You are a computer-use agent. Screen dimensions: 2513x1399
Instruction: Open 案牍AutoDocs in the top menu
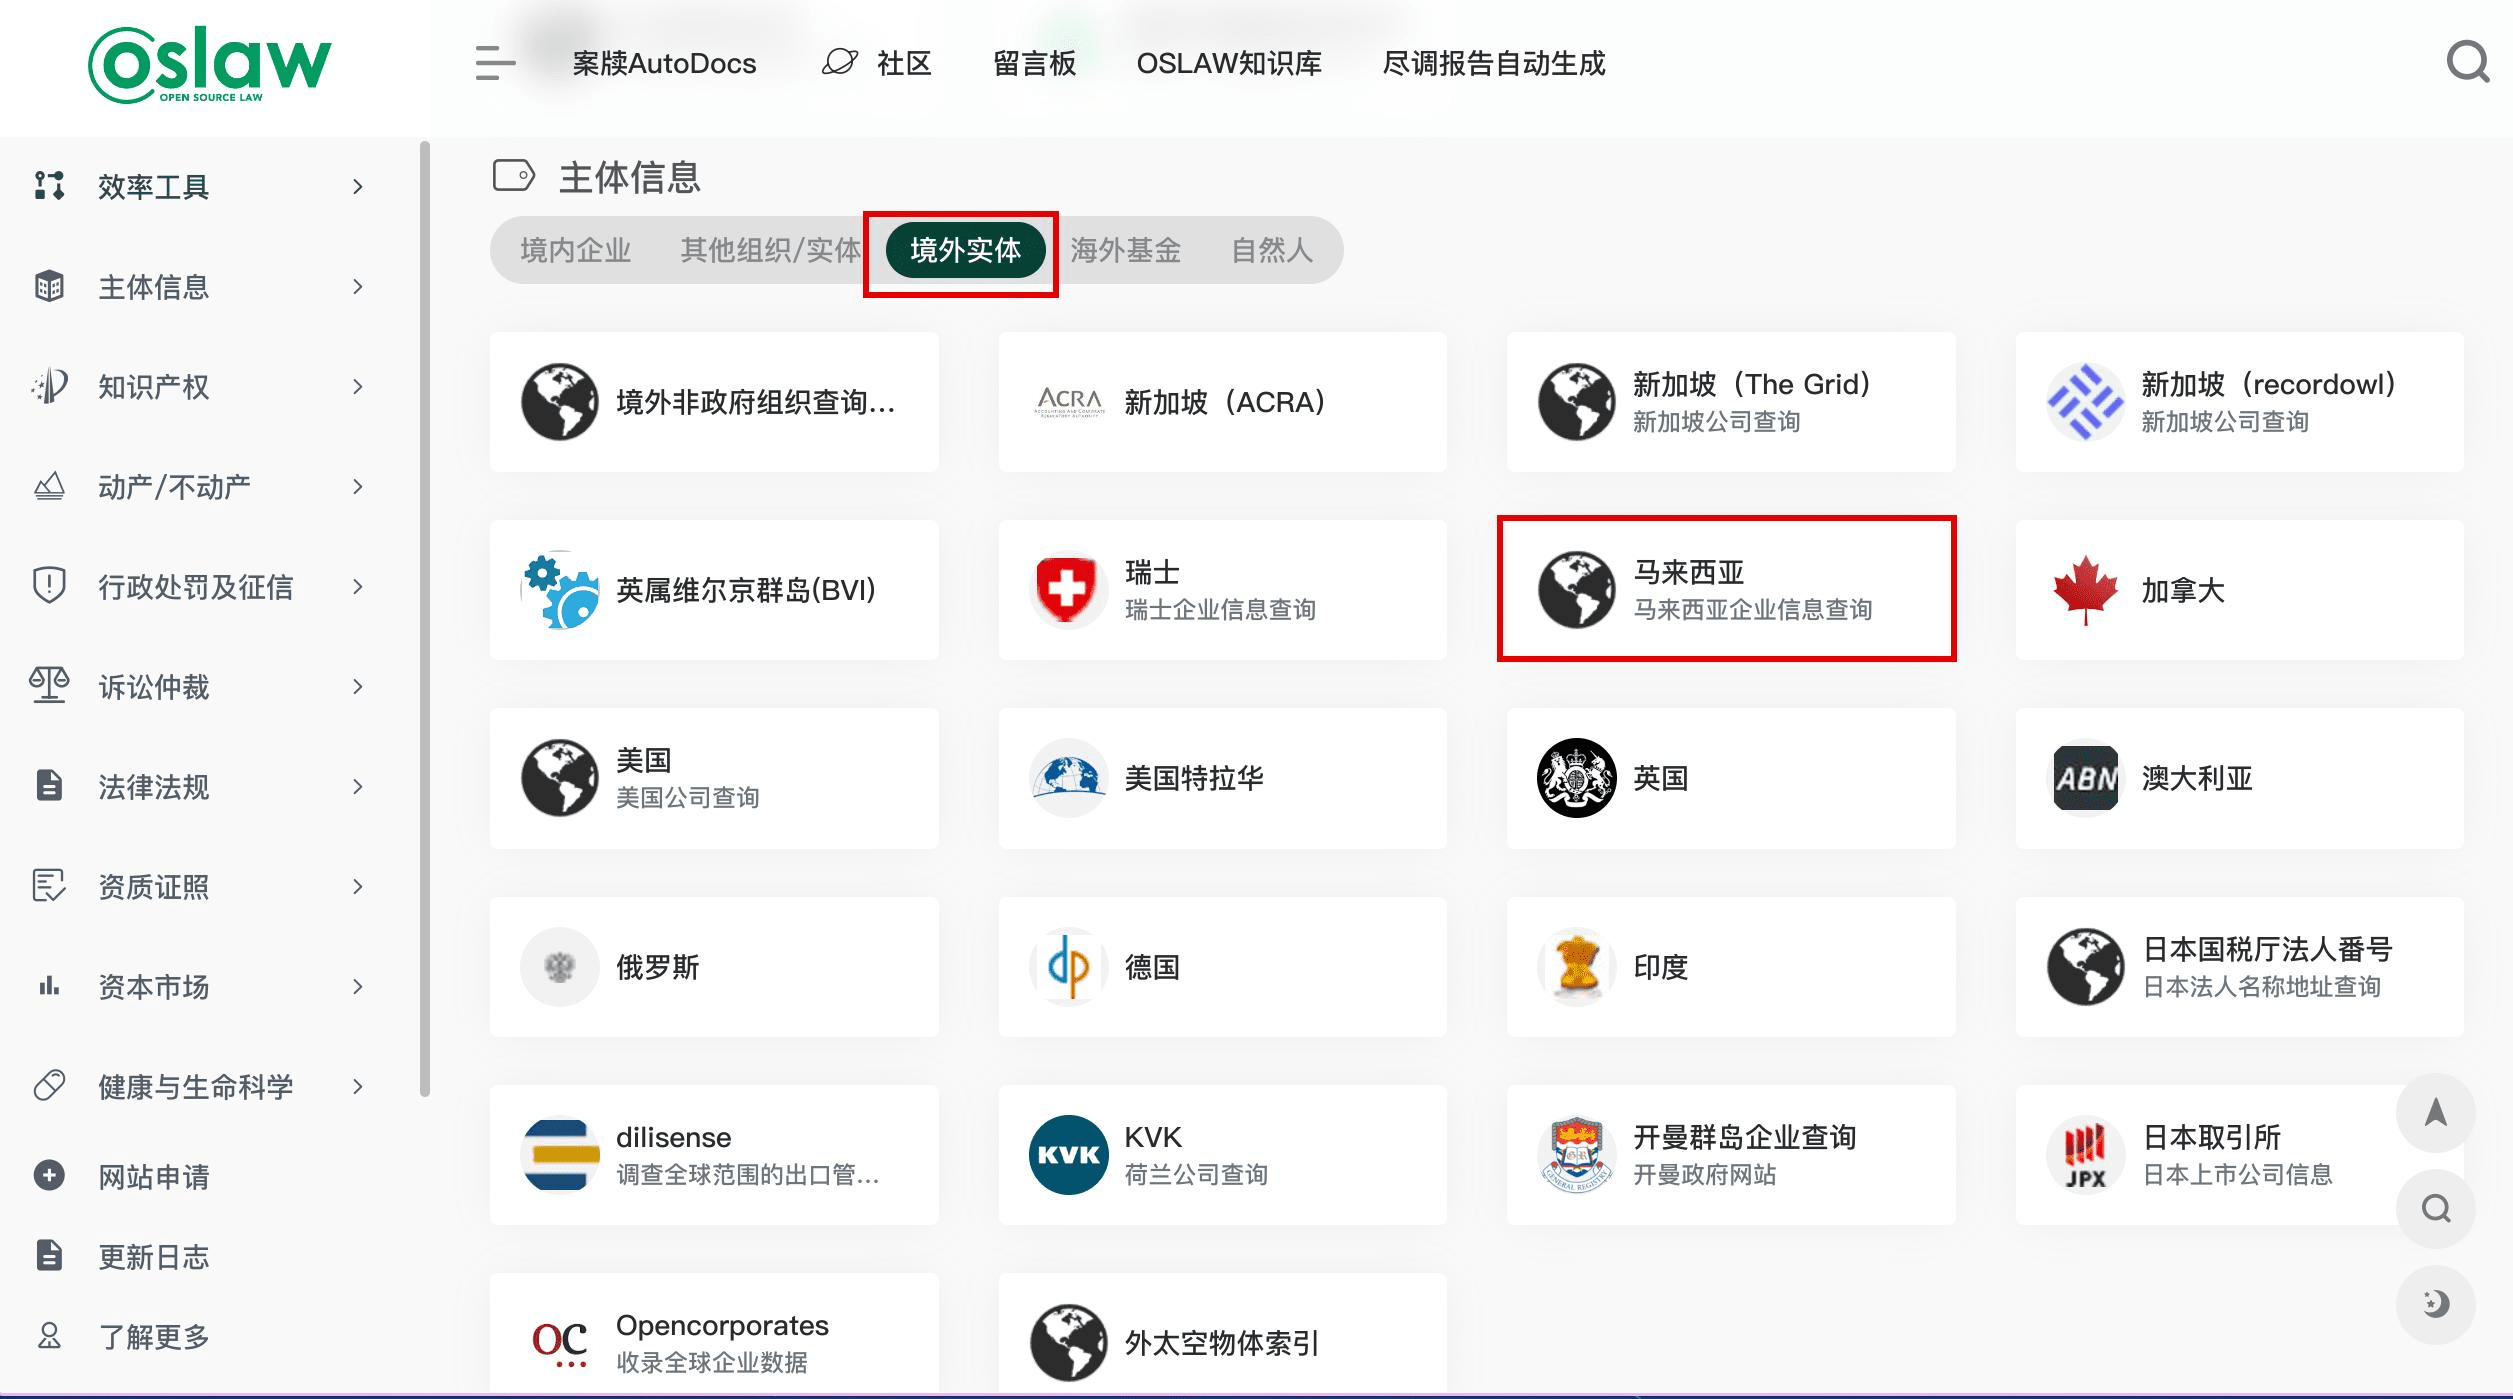click(664, 63)
